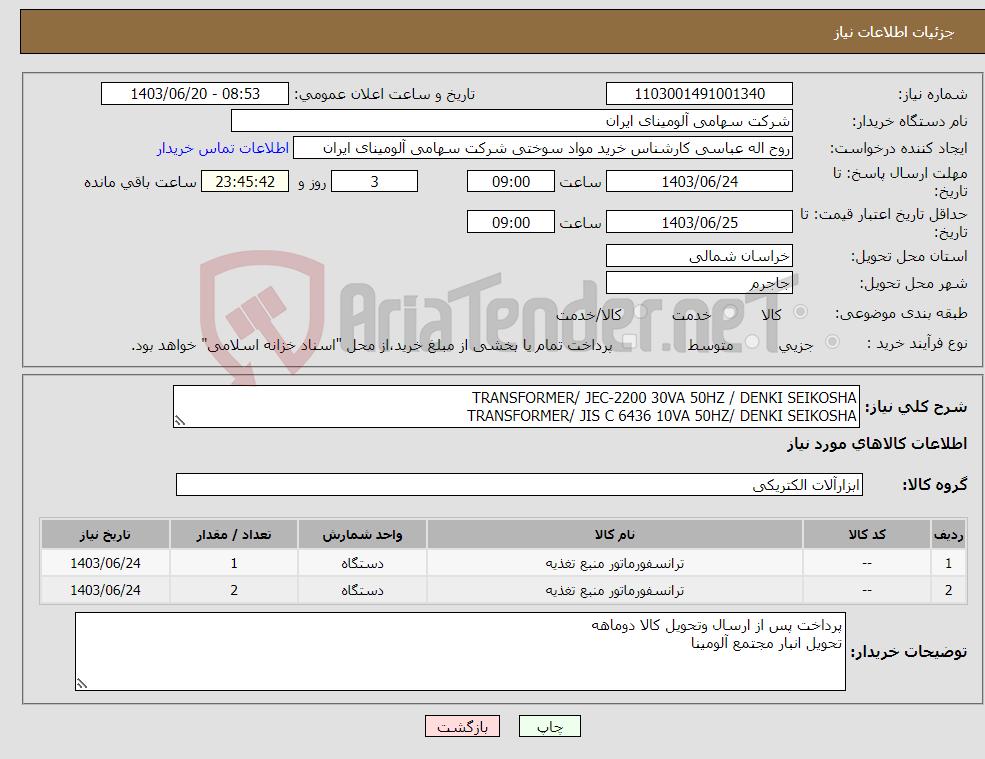
Task: Click the واحد شمارش column header
Action: (x=362, y=535)
